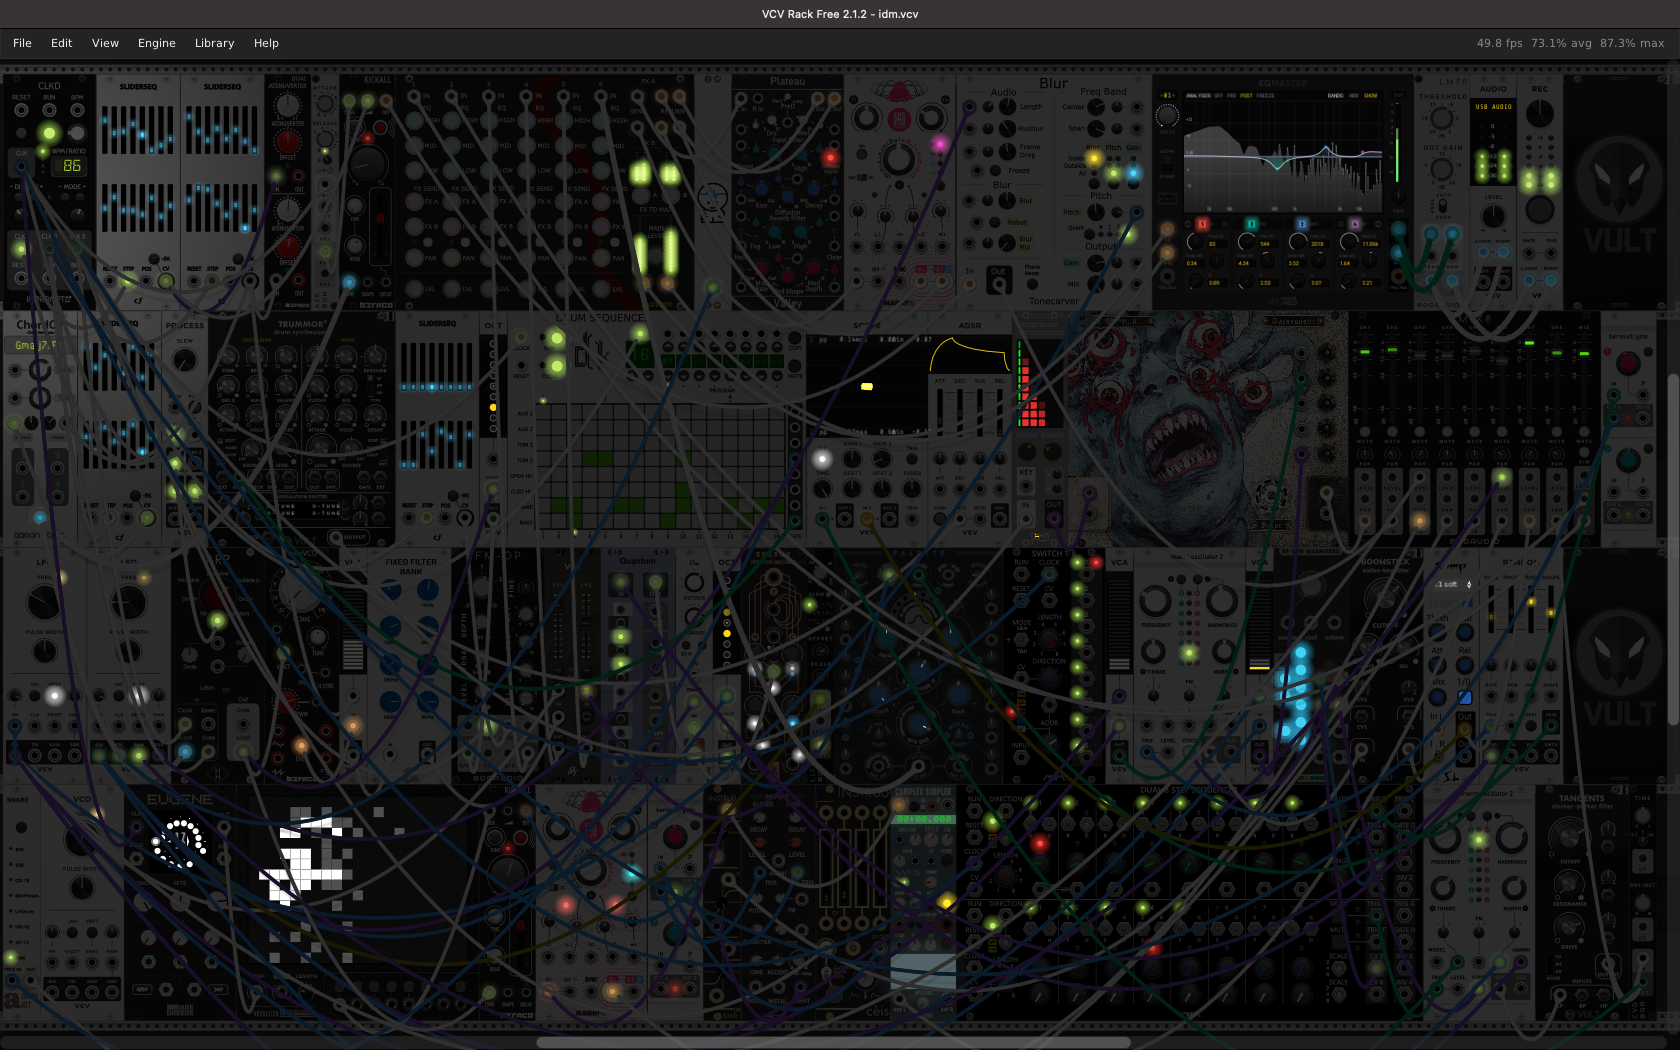This screenshot has height=1050, width=1680.
Task: Click the Blur module Out jack
Action: (x=998, y=282)
